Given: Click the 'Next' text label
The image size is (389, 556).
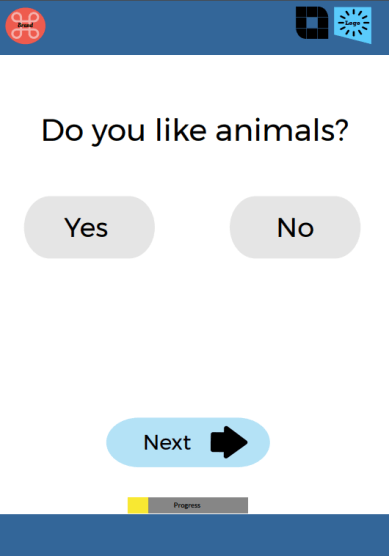Looking at the screenshot, I should coord(167,443).
